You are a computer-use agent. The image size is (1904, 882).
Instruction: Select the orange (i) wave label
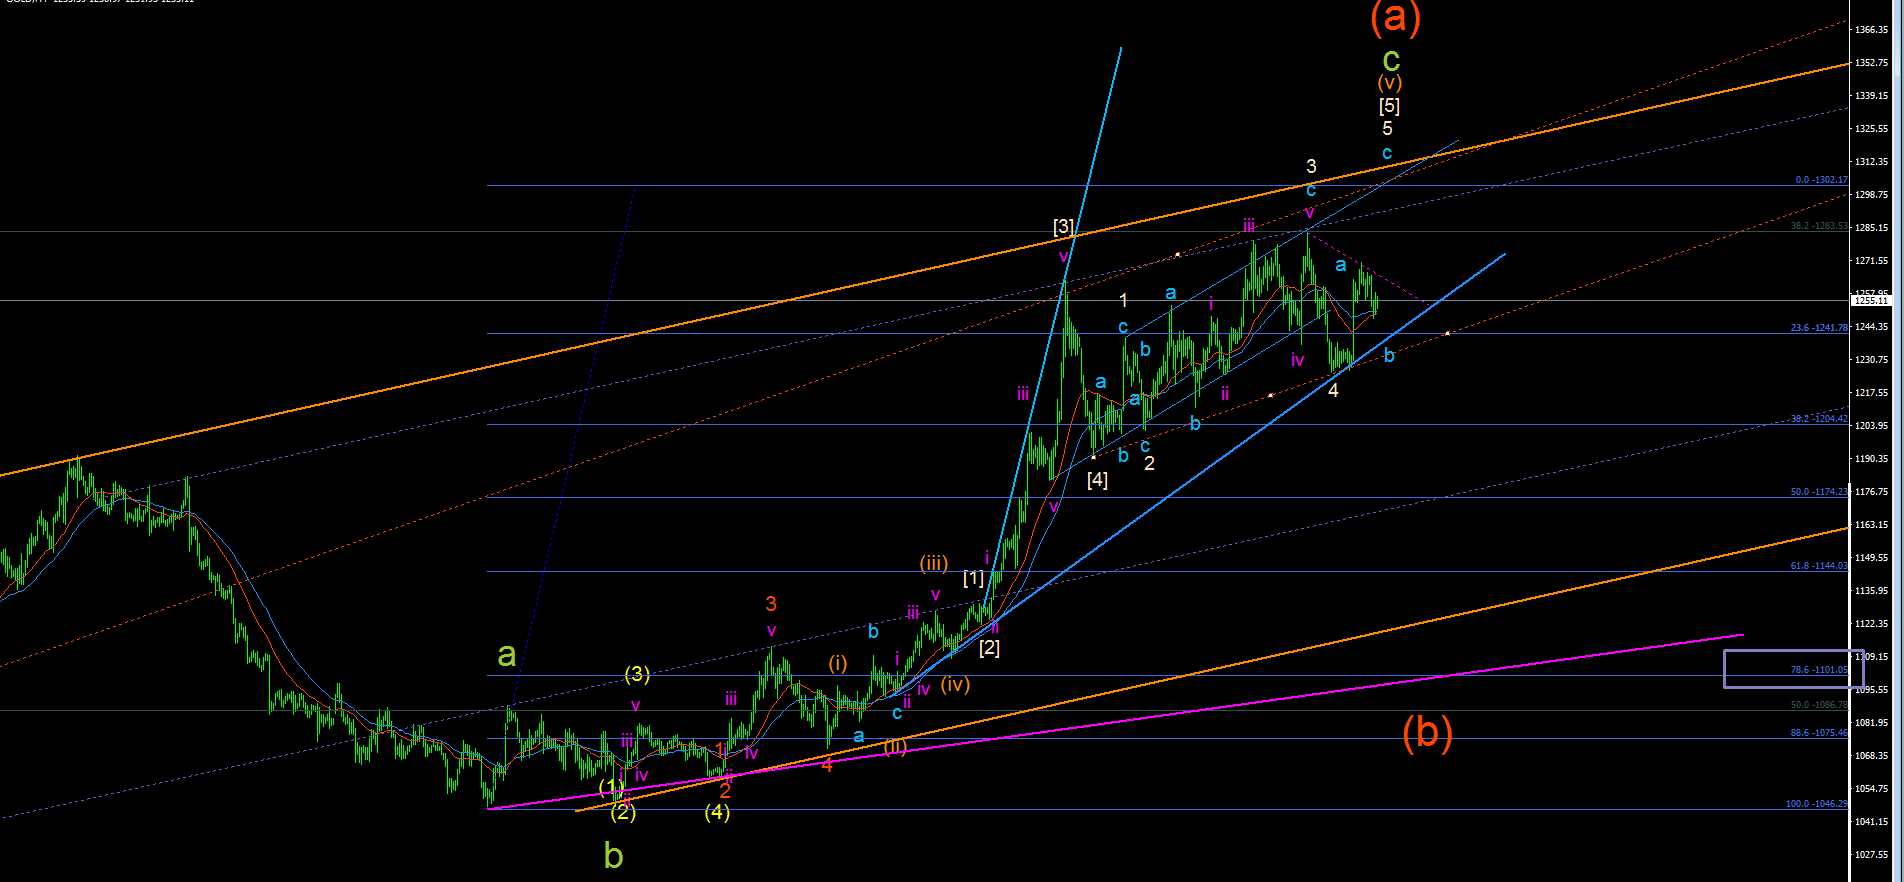point(838,663)
